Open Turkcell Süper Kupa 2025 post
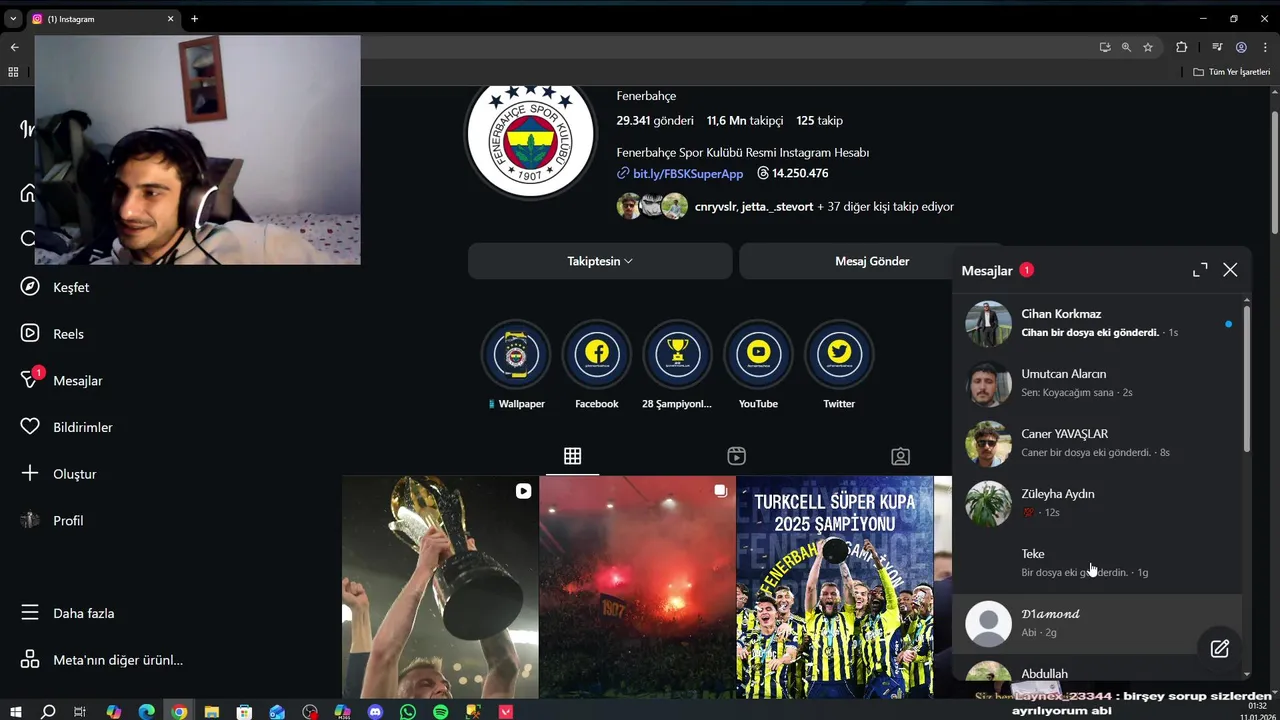Viewport: 1280px width, 720px height. point(835,587)
